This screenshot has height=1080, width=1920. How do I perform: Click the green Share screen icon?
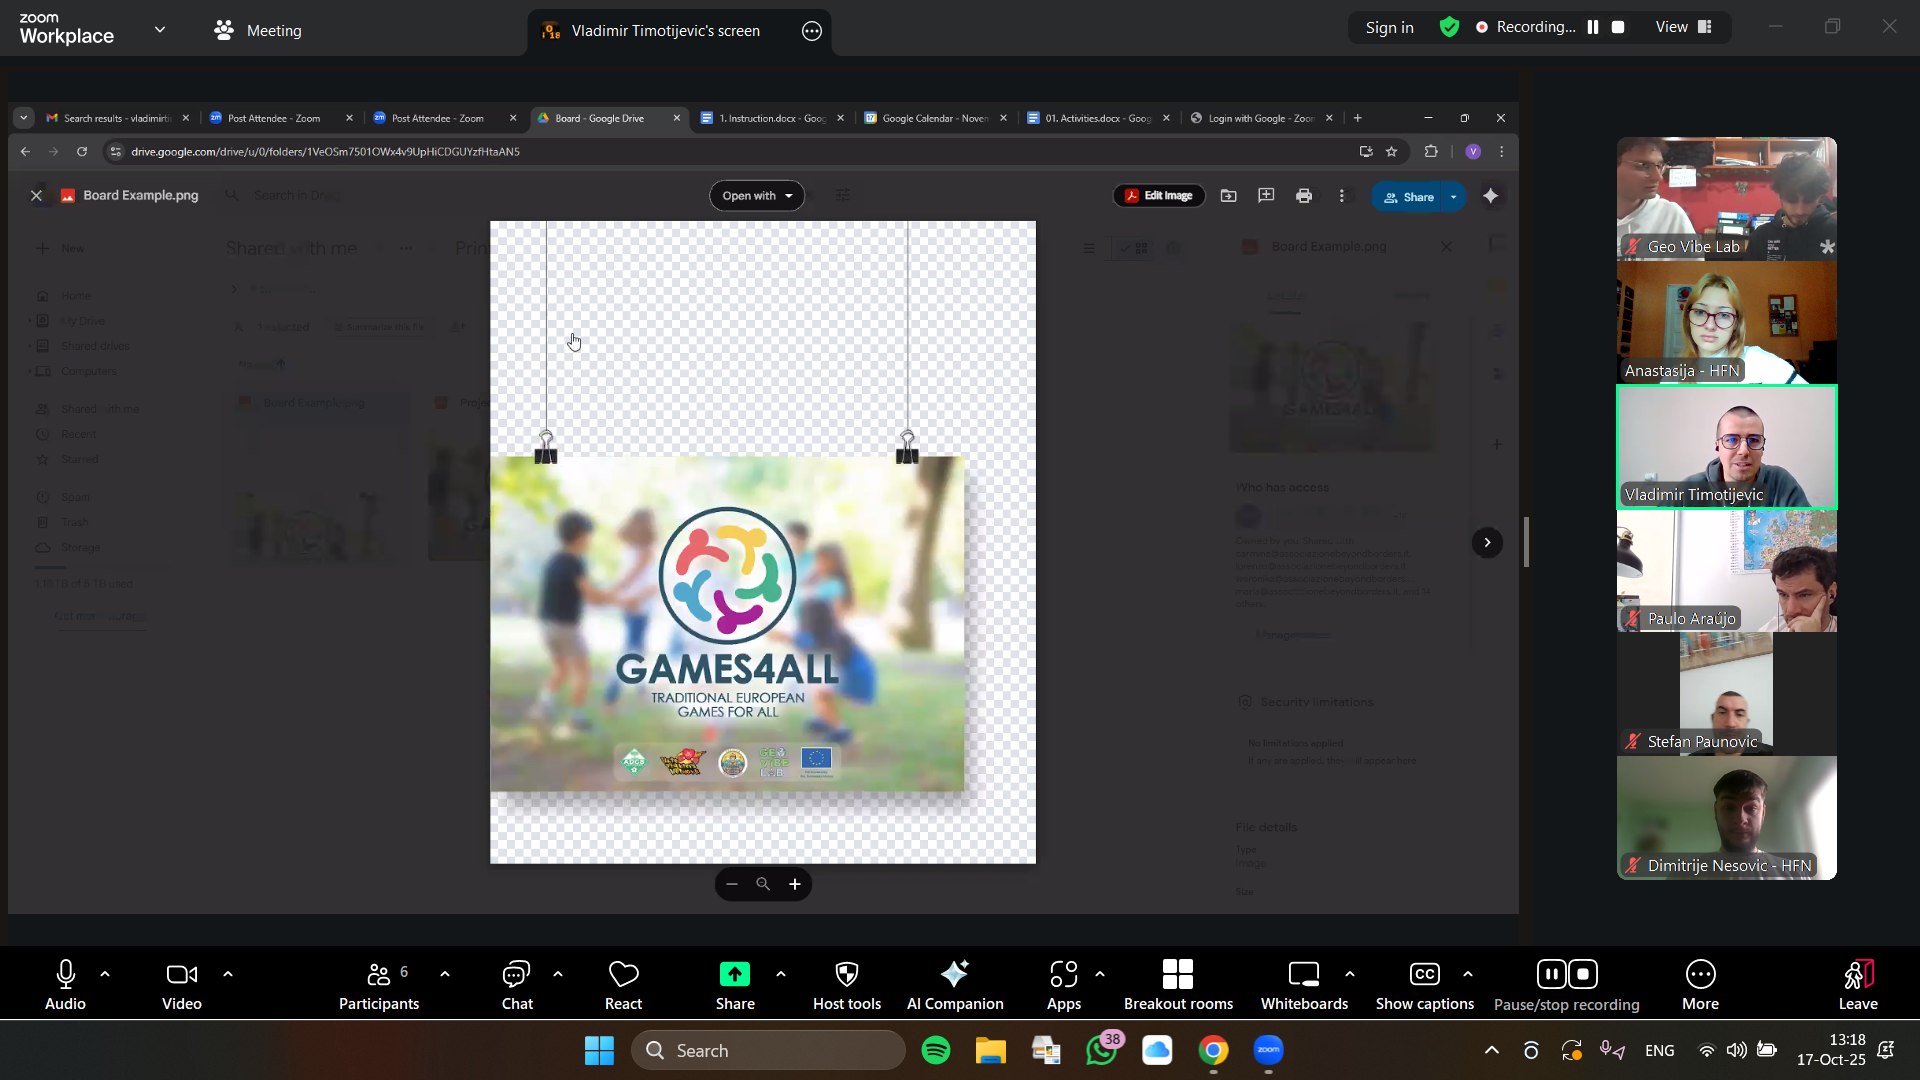point(735,974)
